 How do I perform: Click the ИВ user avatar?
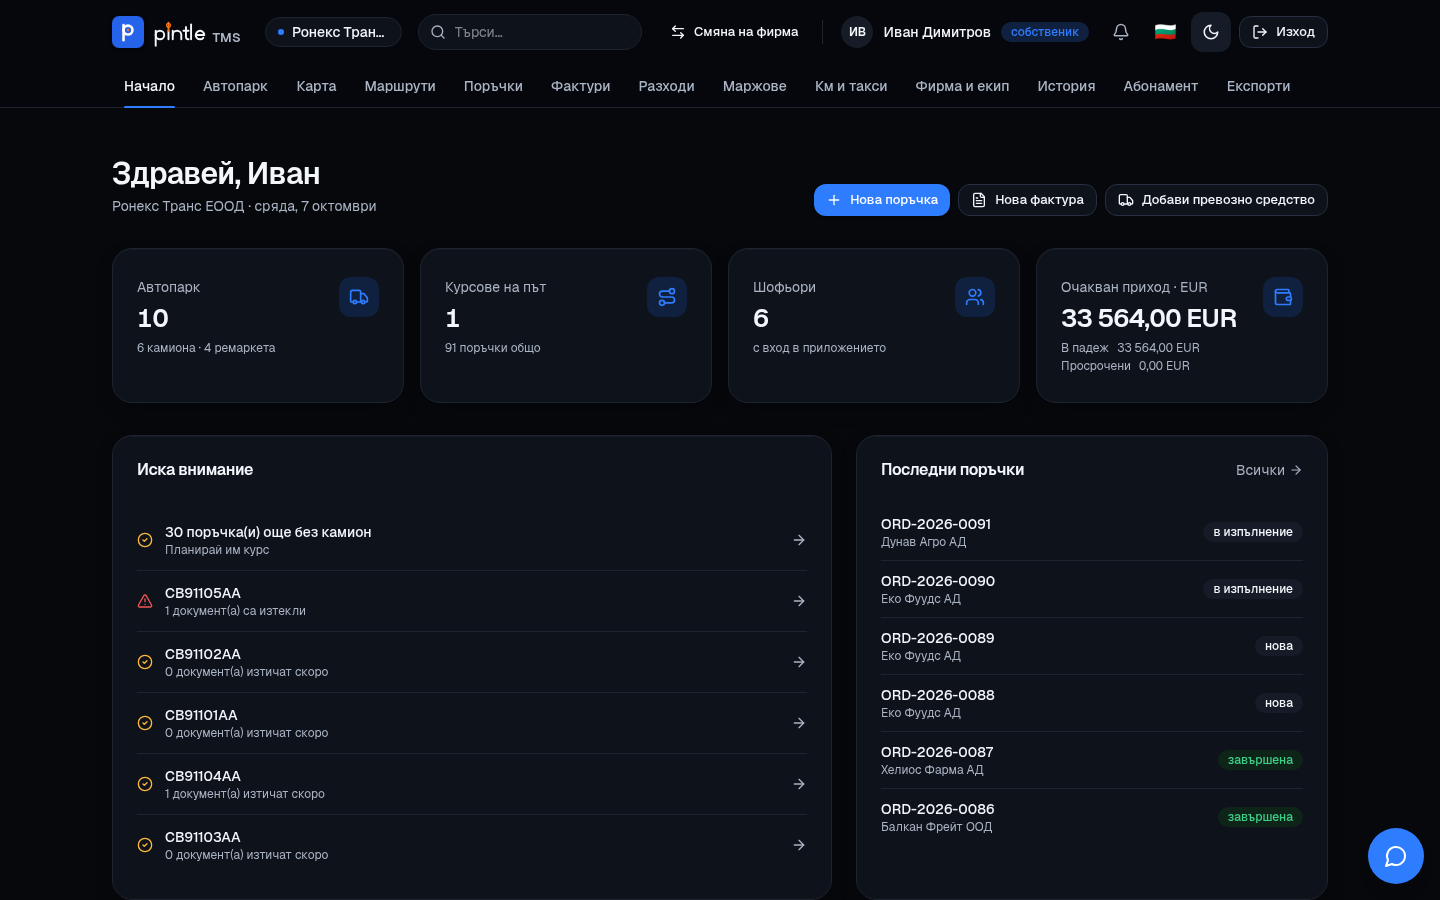857,32
